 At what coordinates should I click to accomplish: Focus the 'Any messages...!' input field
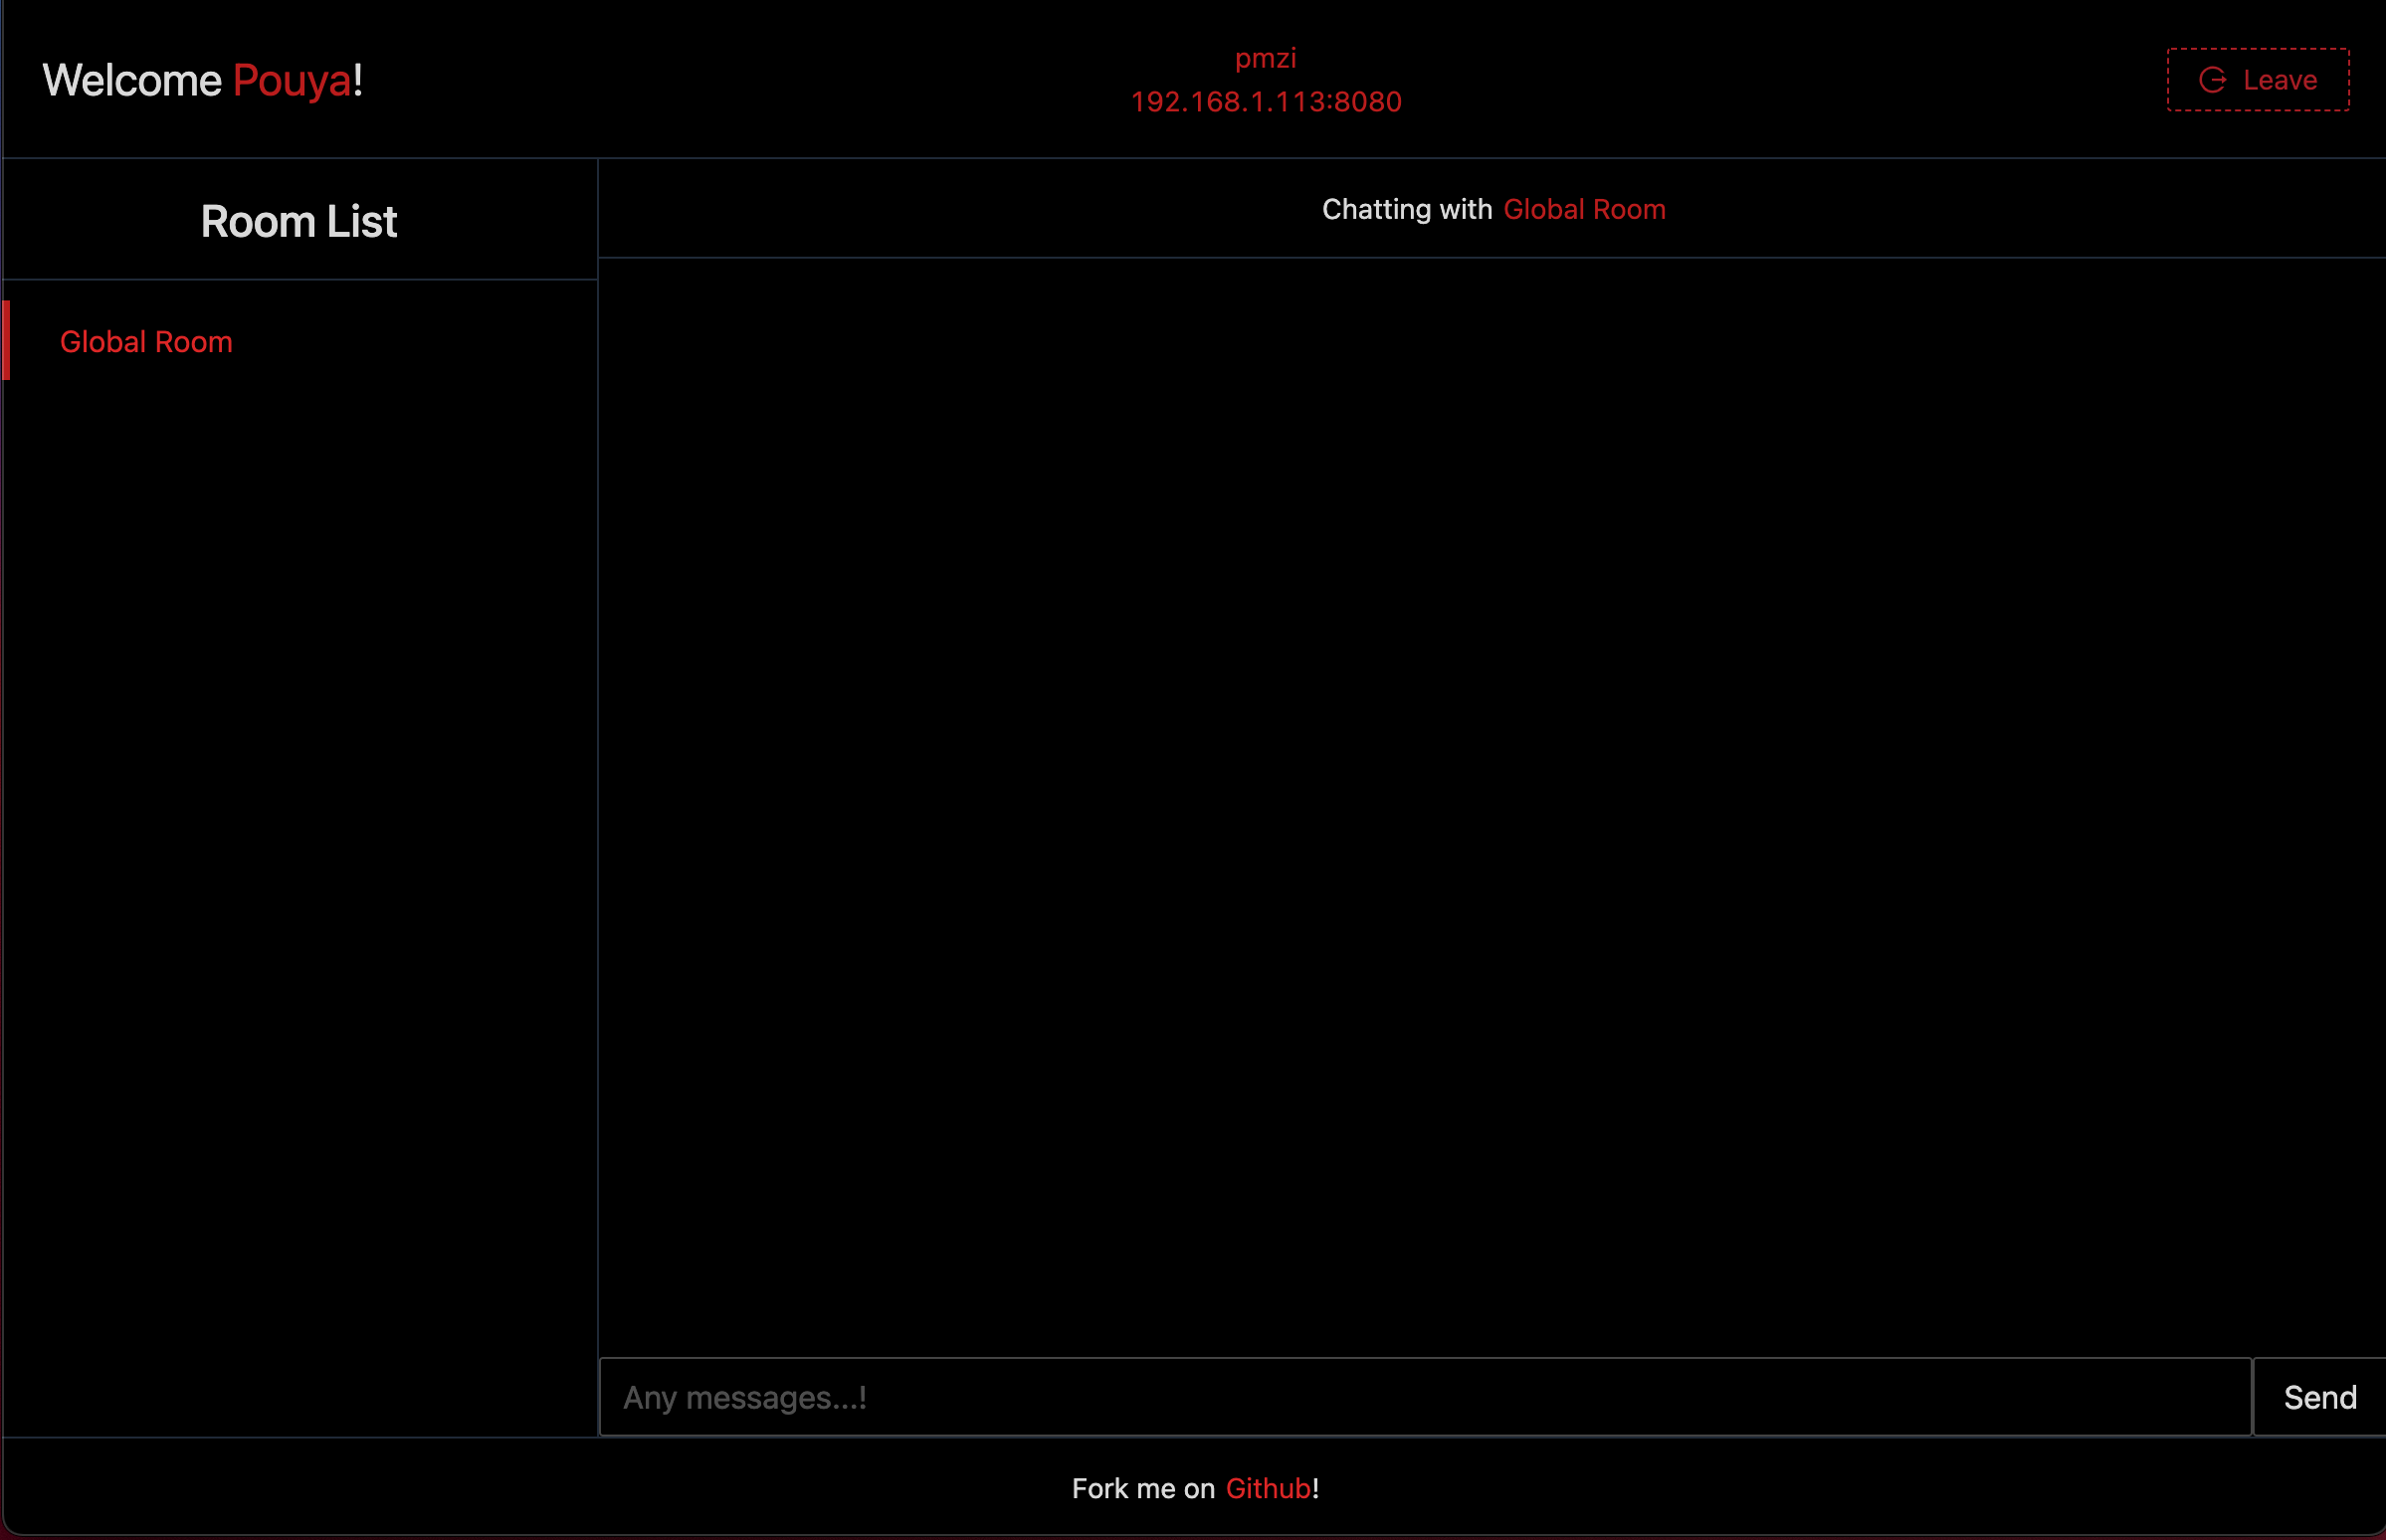click(1424, 1396)
